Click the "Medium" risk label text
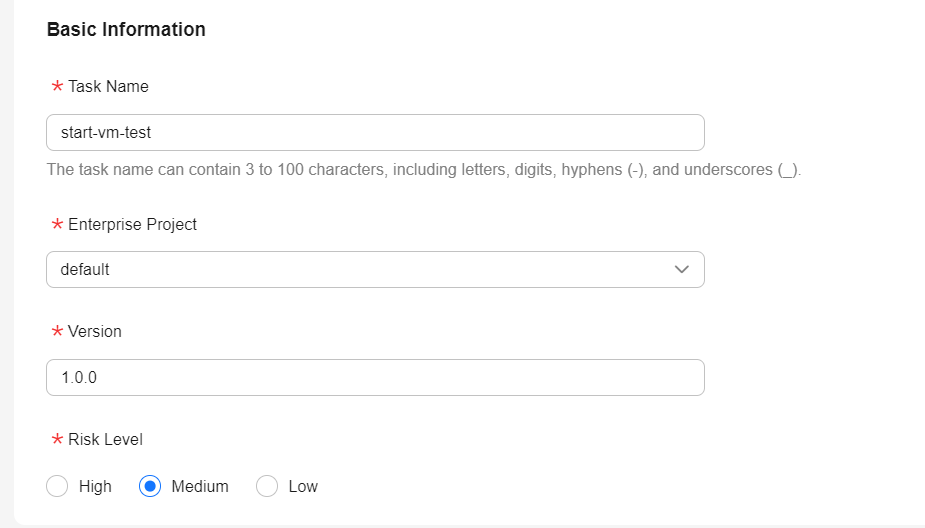The height and width of the screenshot is (528, 925). point(200,486)
